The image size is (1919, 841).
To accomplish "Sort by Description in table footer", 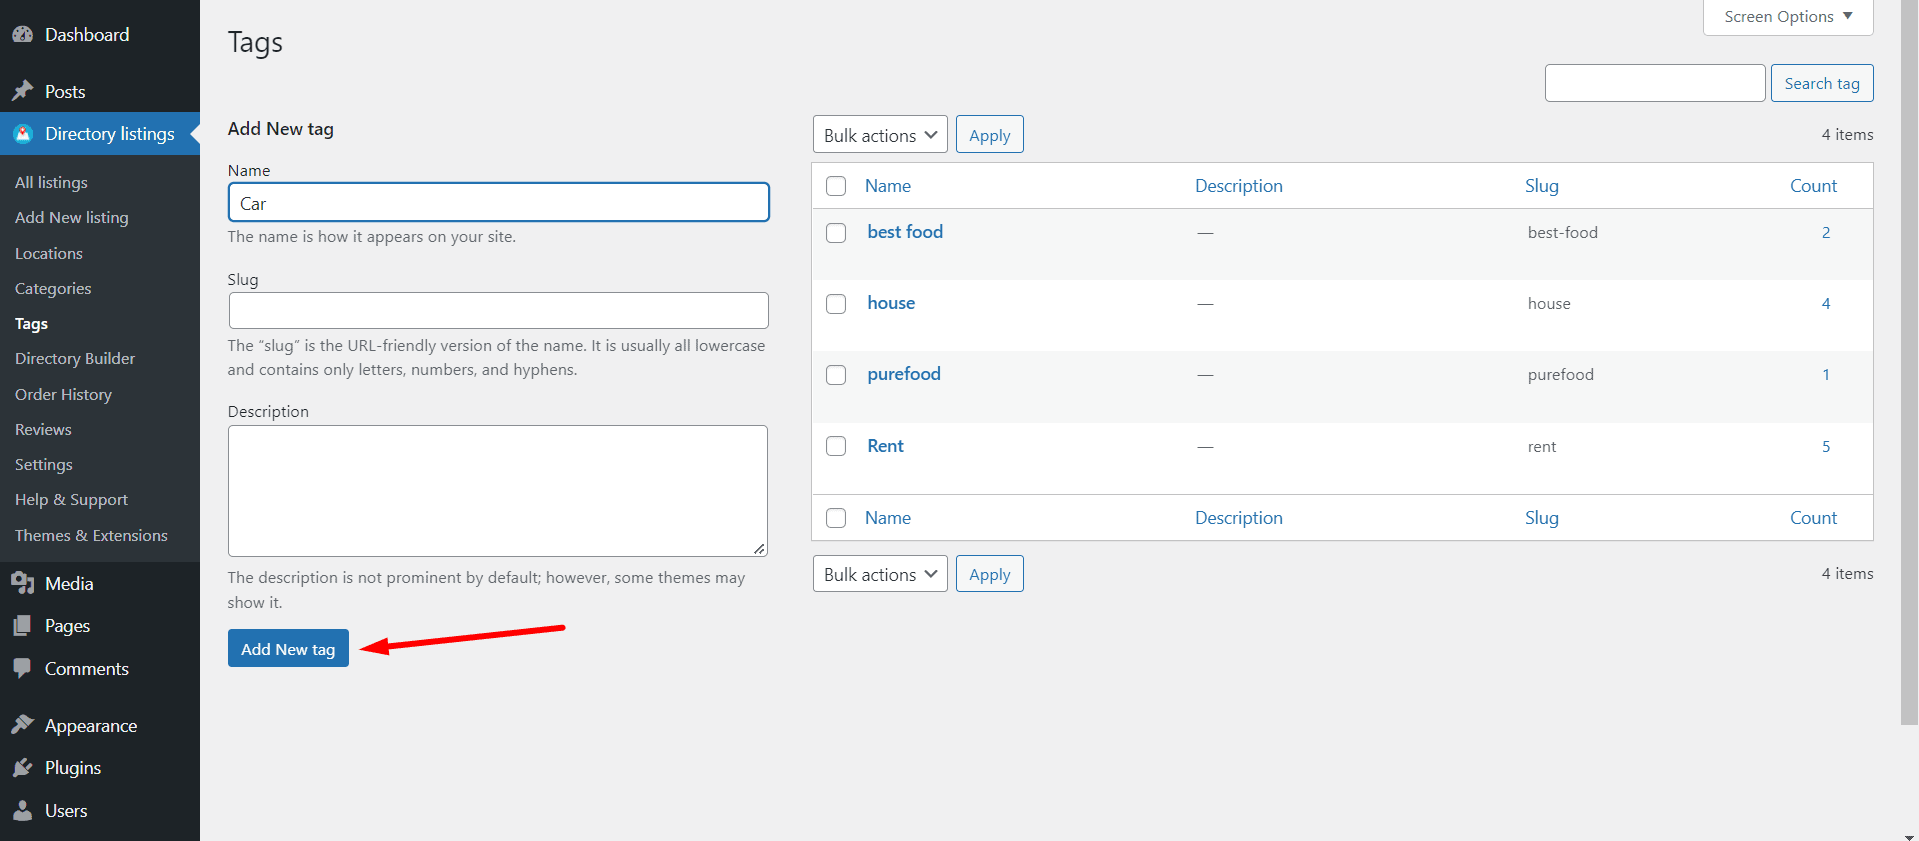I will (1239, 518).
